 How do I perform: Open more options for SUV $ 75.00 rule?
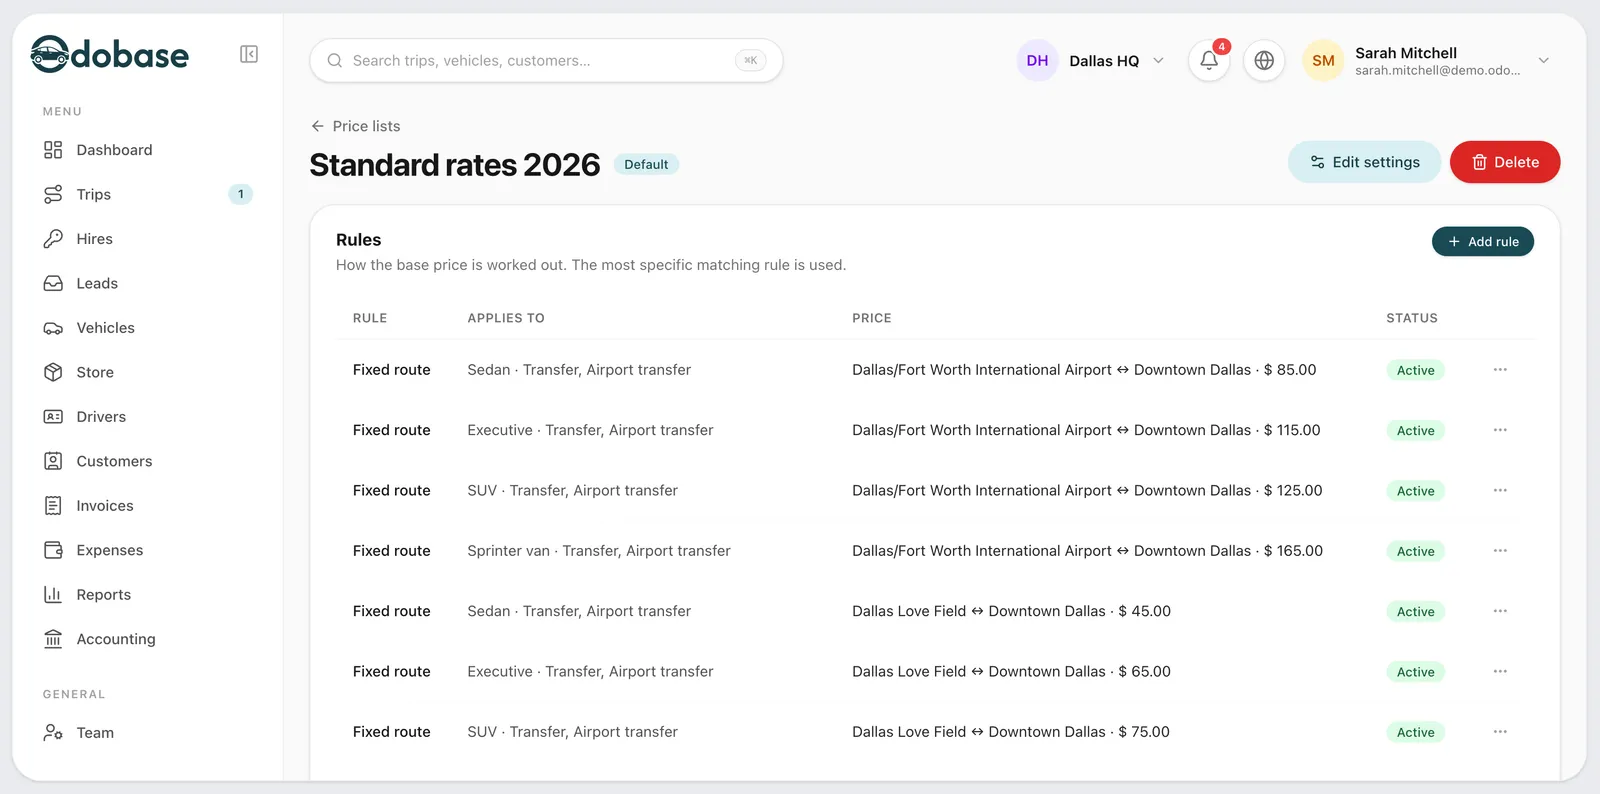click(x=1500, y=732)
